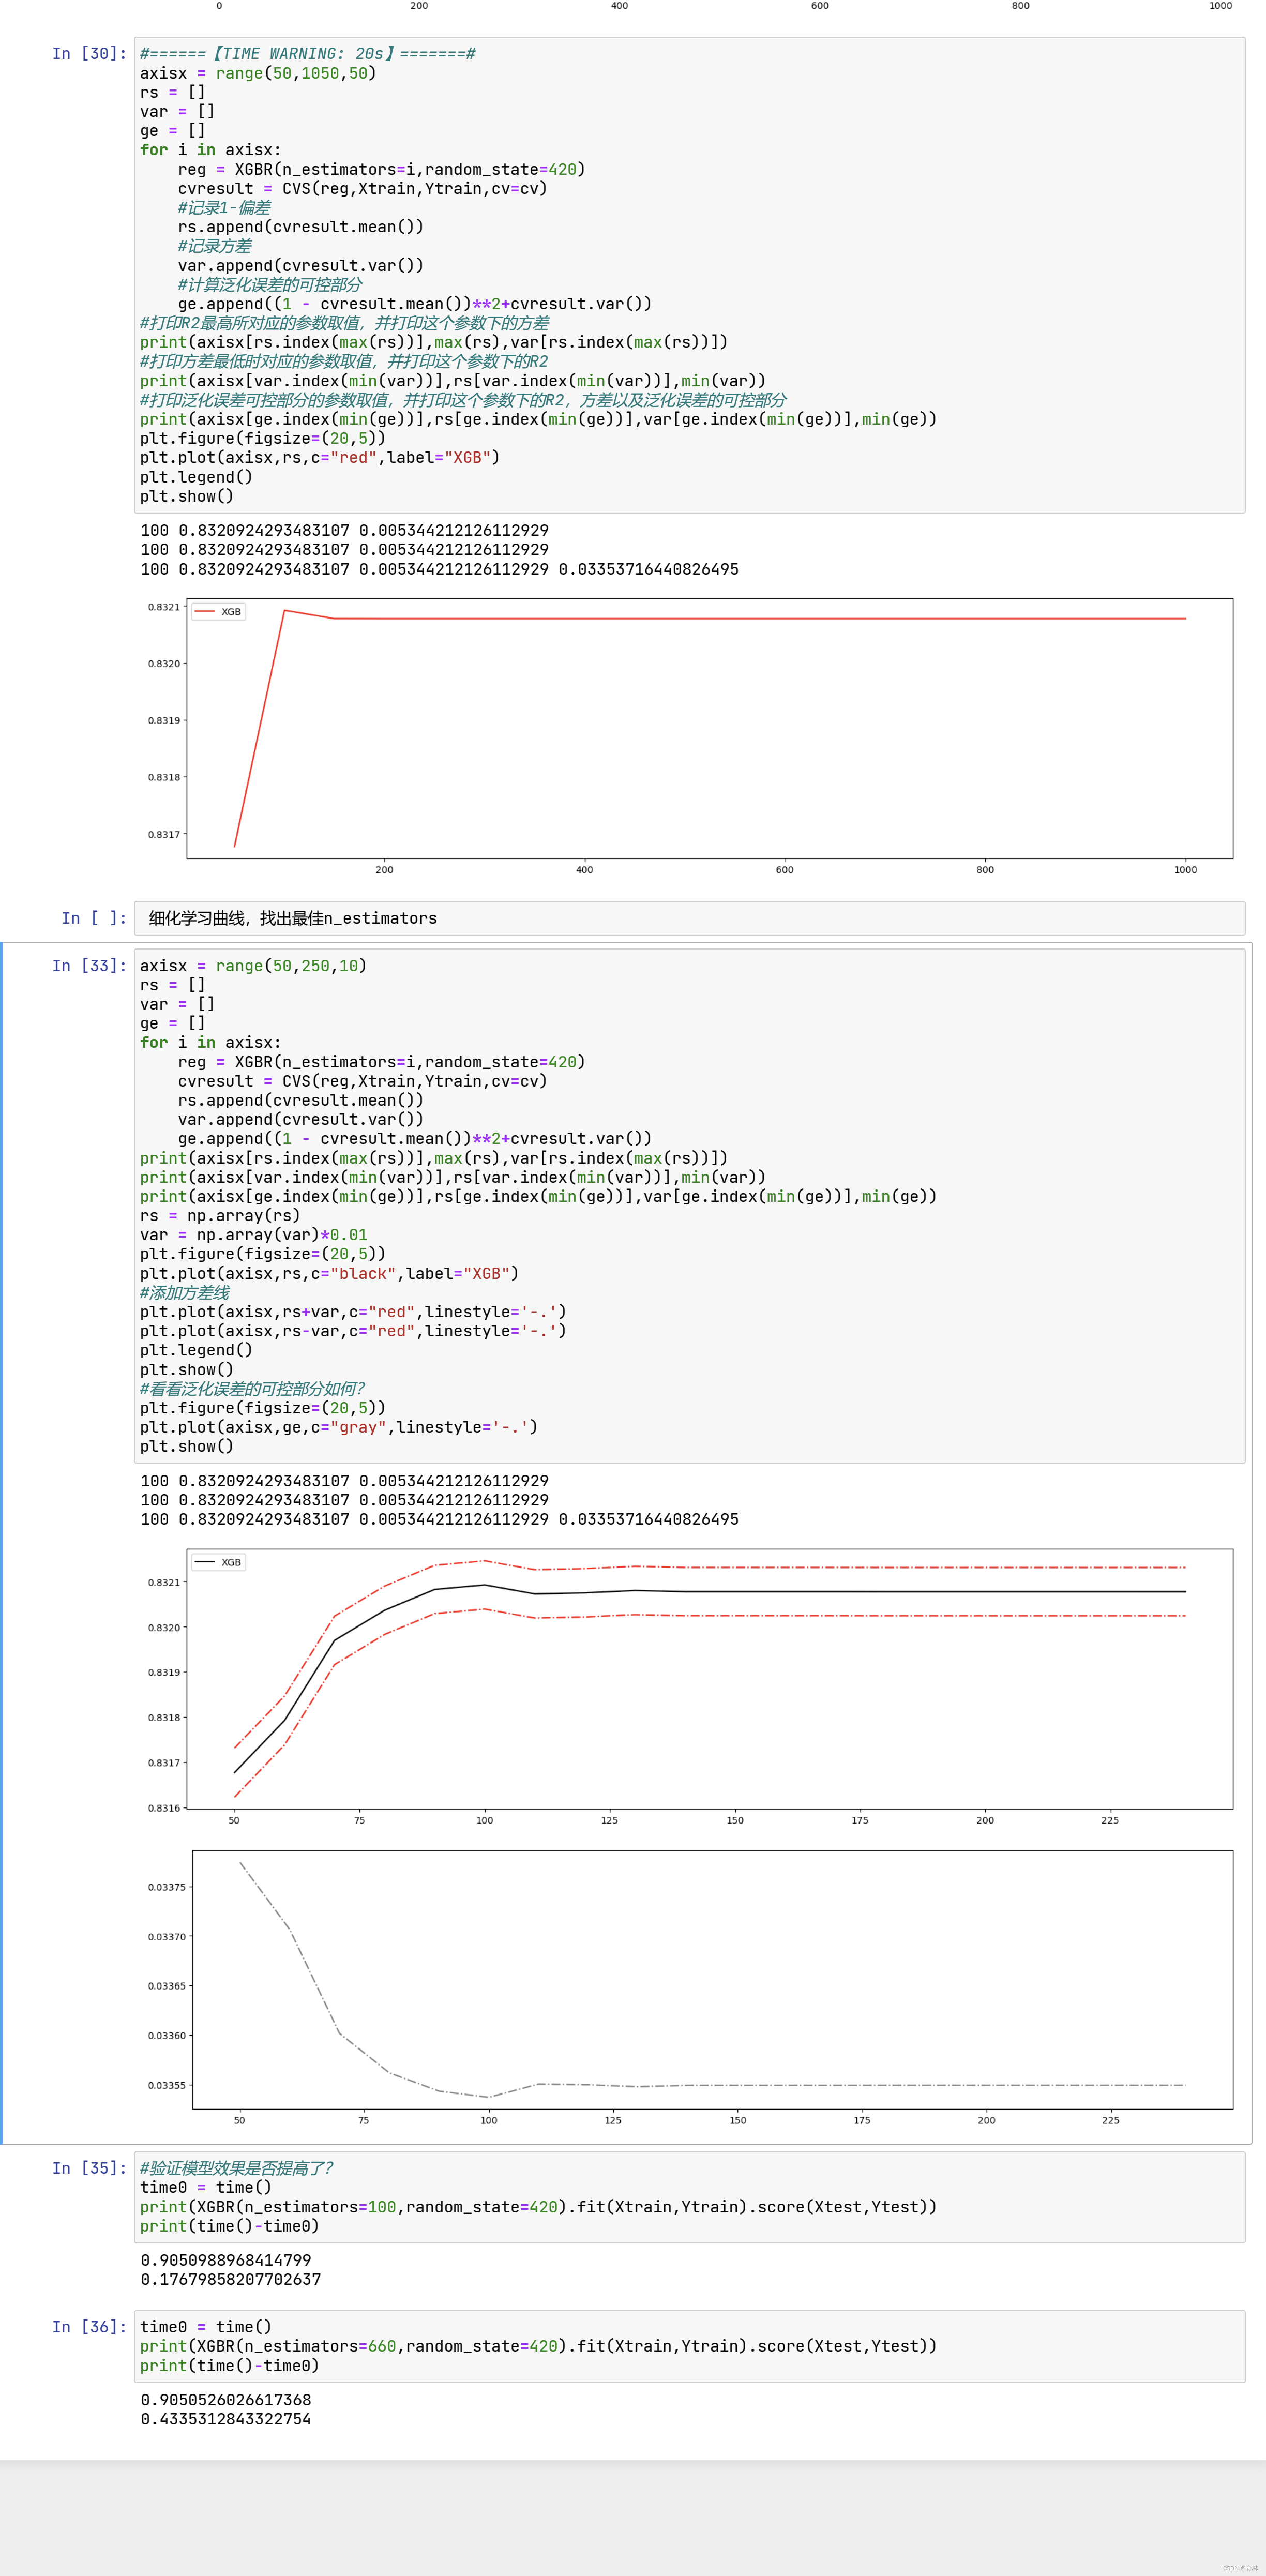Click plt.plot line with c="gray"
The image size is (1266, 2576).
[339, 1427]
